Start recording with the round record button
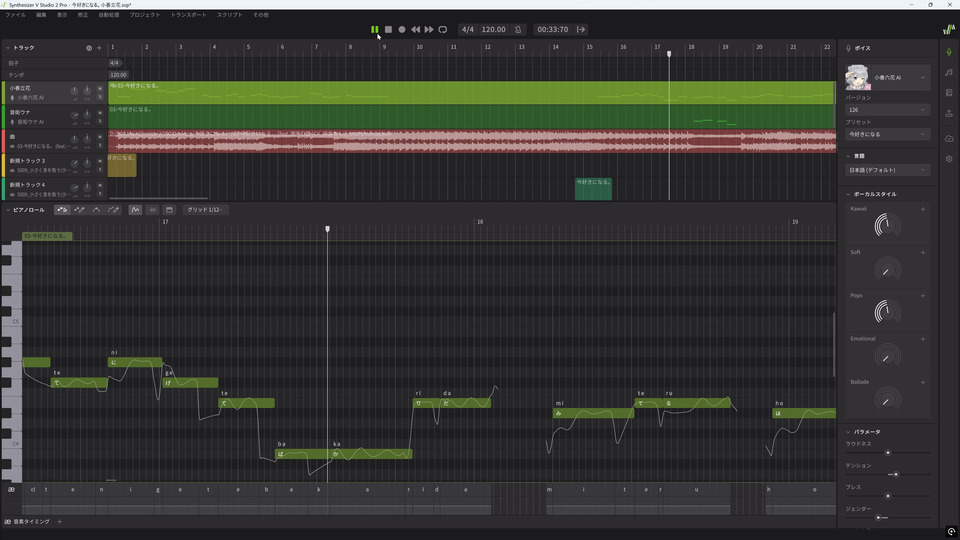The height and width of the screenshot is (540, 960). [402, 29]
